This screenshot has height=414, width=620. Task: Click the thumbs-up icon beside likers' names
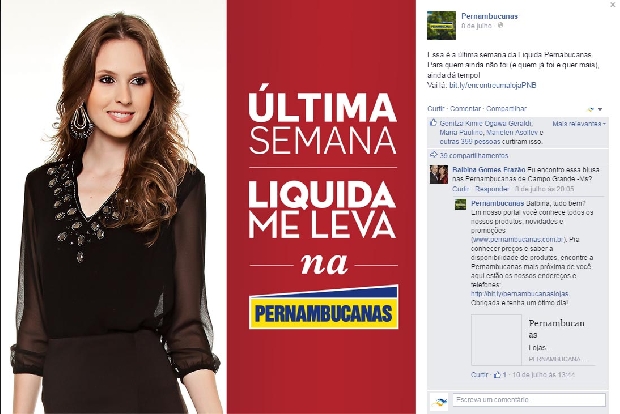click(x=433, y=123)
